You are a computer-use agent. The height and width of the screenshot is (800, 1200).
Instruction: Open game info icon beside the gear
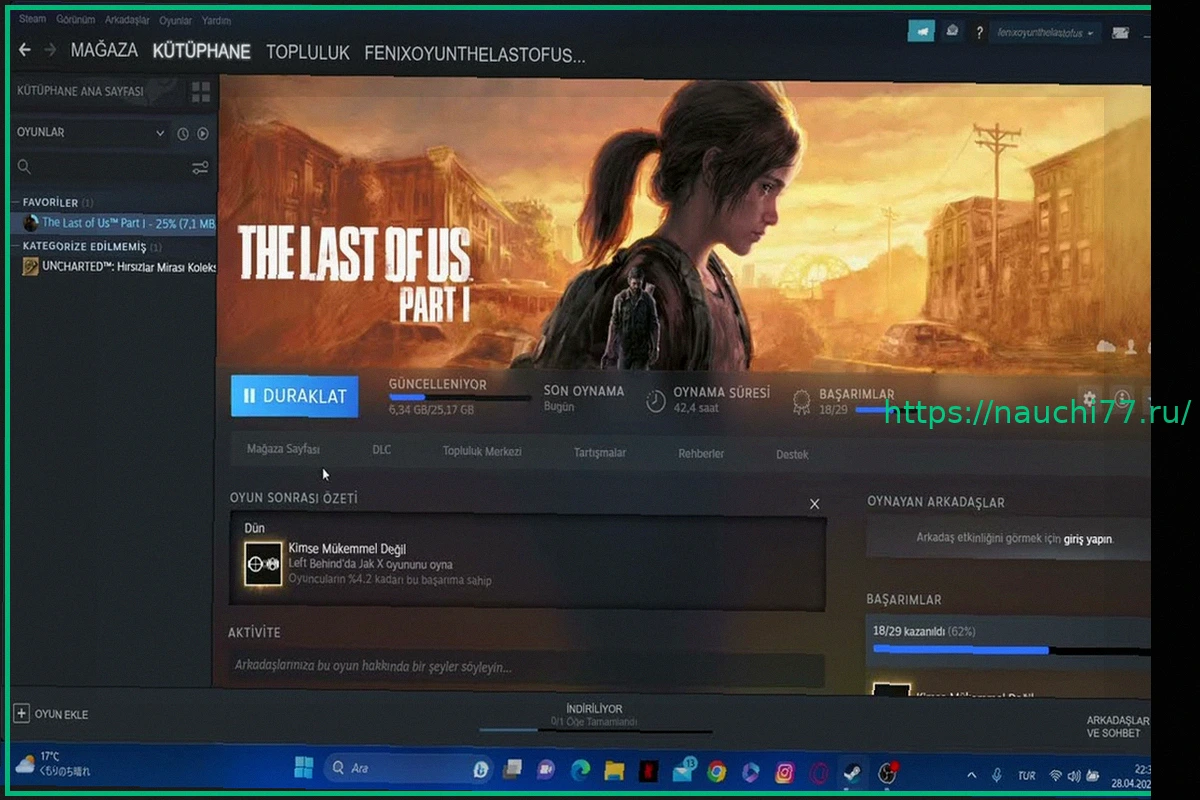click(x=1122, y=398)
